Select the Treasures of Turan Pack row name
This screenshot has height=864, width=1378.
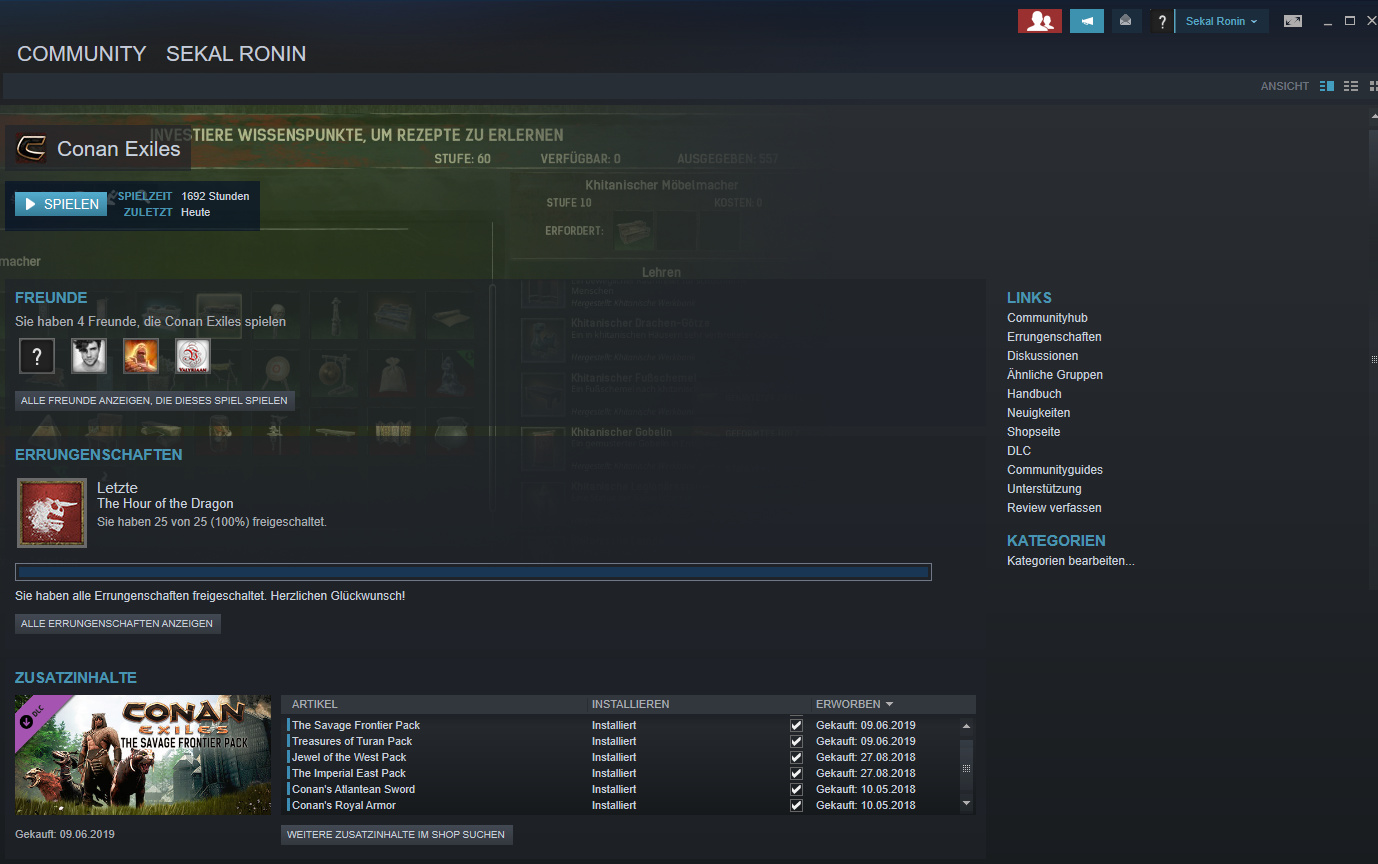pos(352,741)
